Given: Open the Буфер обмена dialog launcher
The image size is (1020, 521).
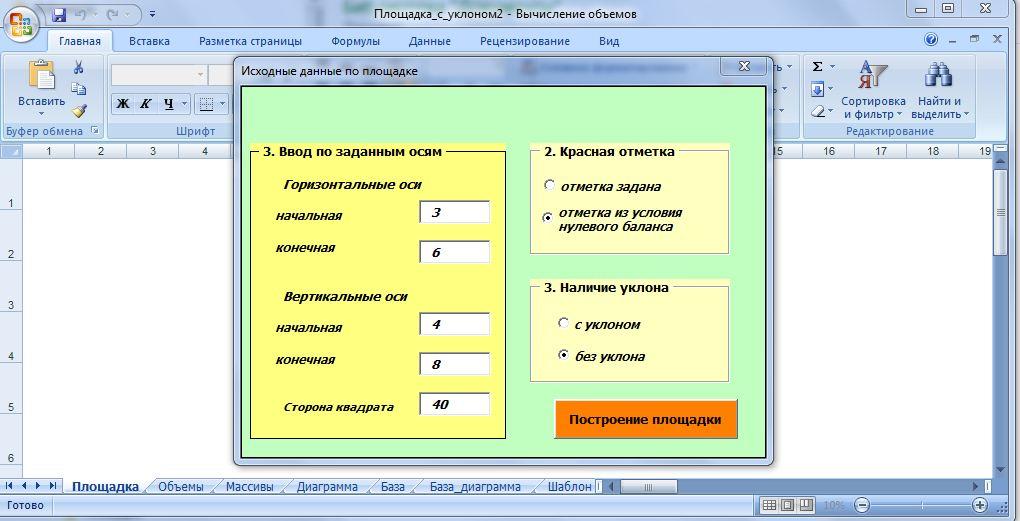Looking at the screenshot, I should pos(95,131).
